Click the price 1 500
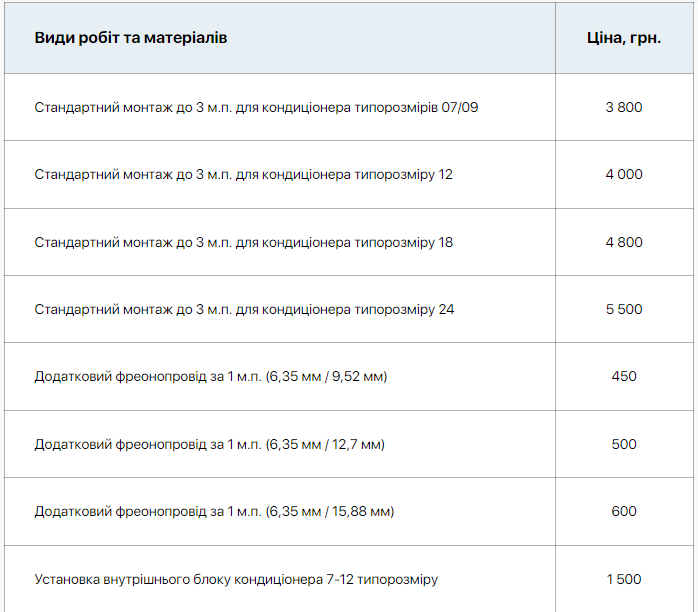The image size is (698, 612). [x=623, y=579]
